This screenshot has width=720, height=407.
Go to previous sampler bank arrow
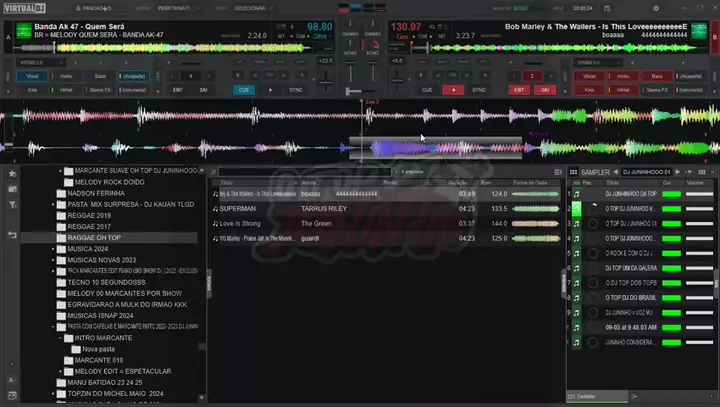pyautogui.click(x=616, y=172)
